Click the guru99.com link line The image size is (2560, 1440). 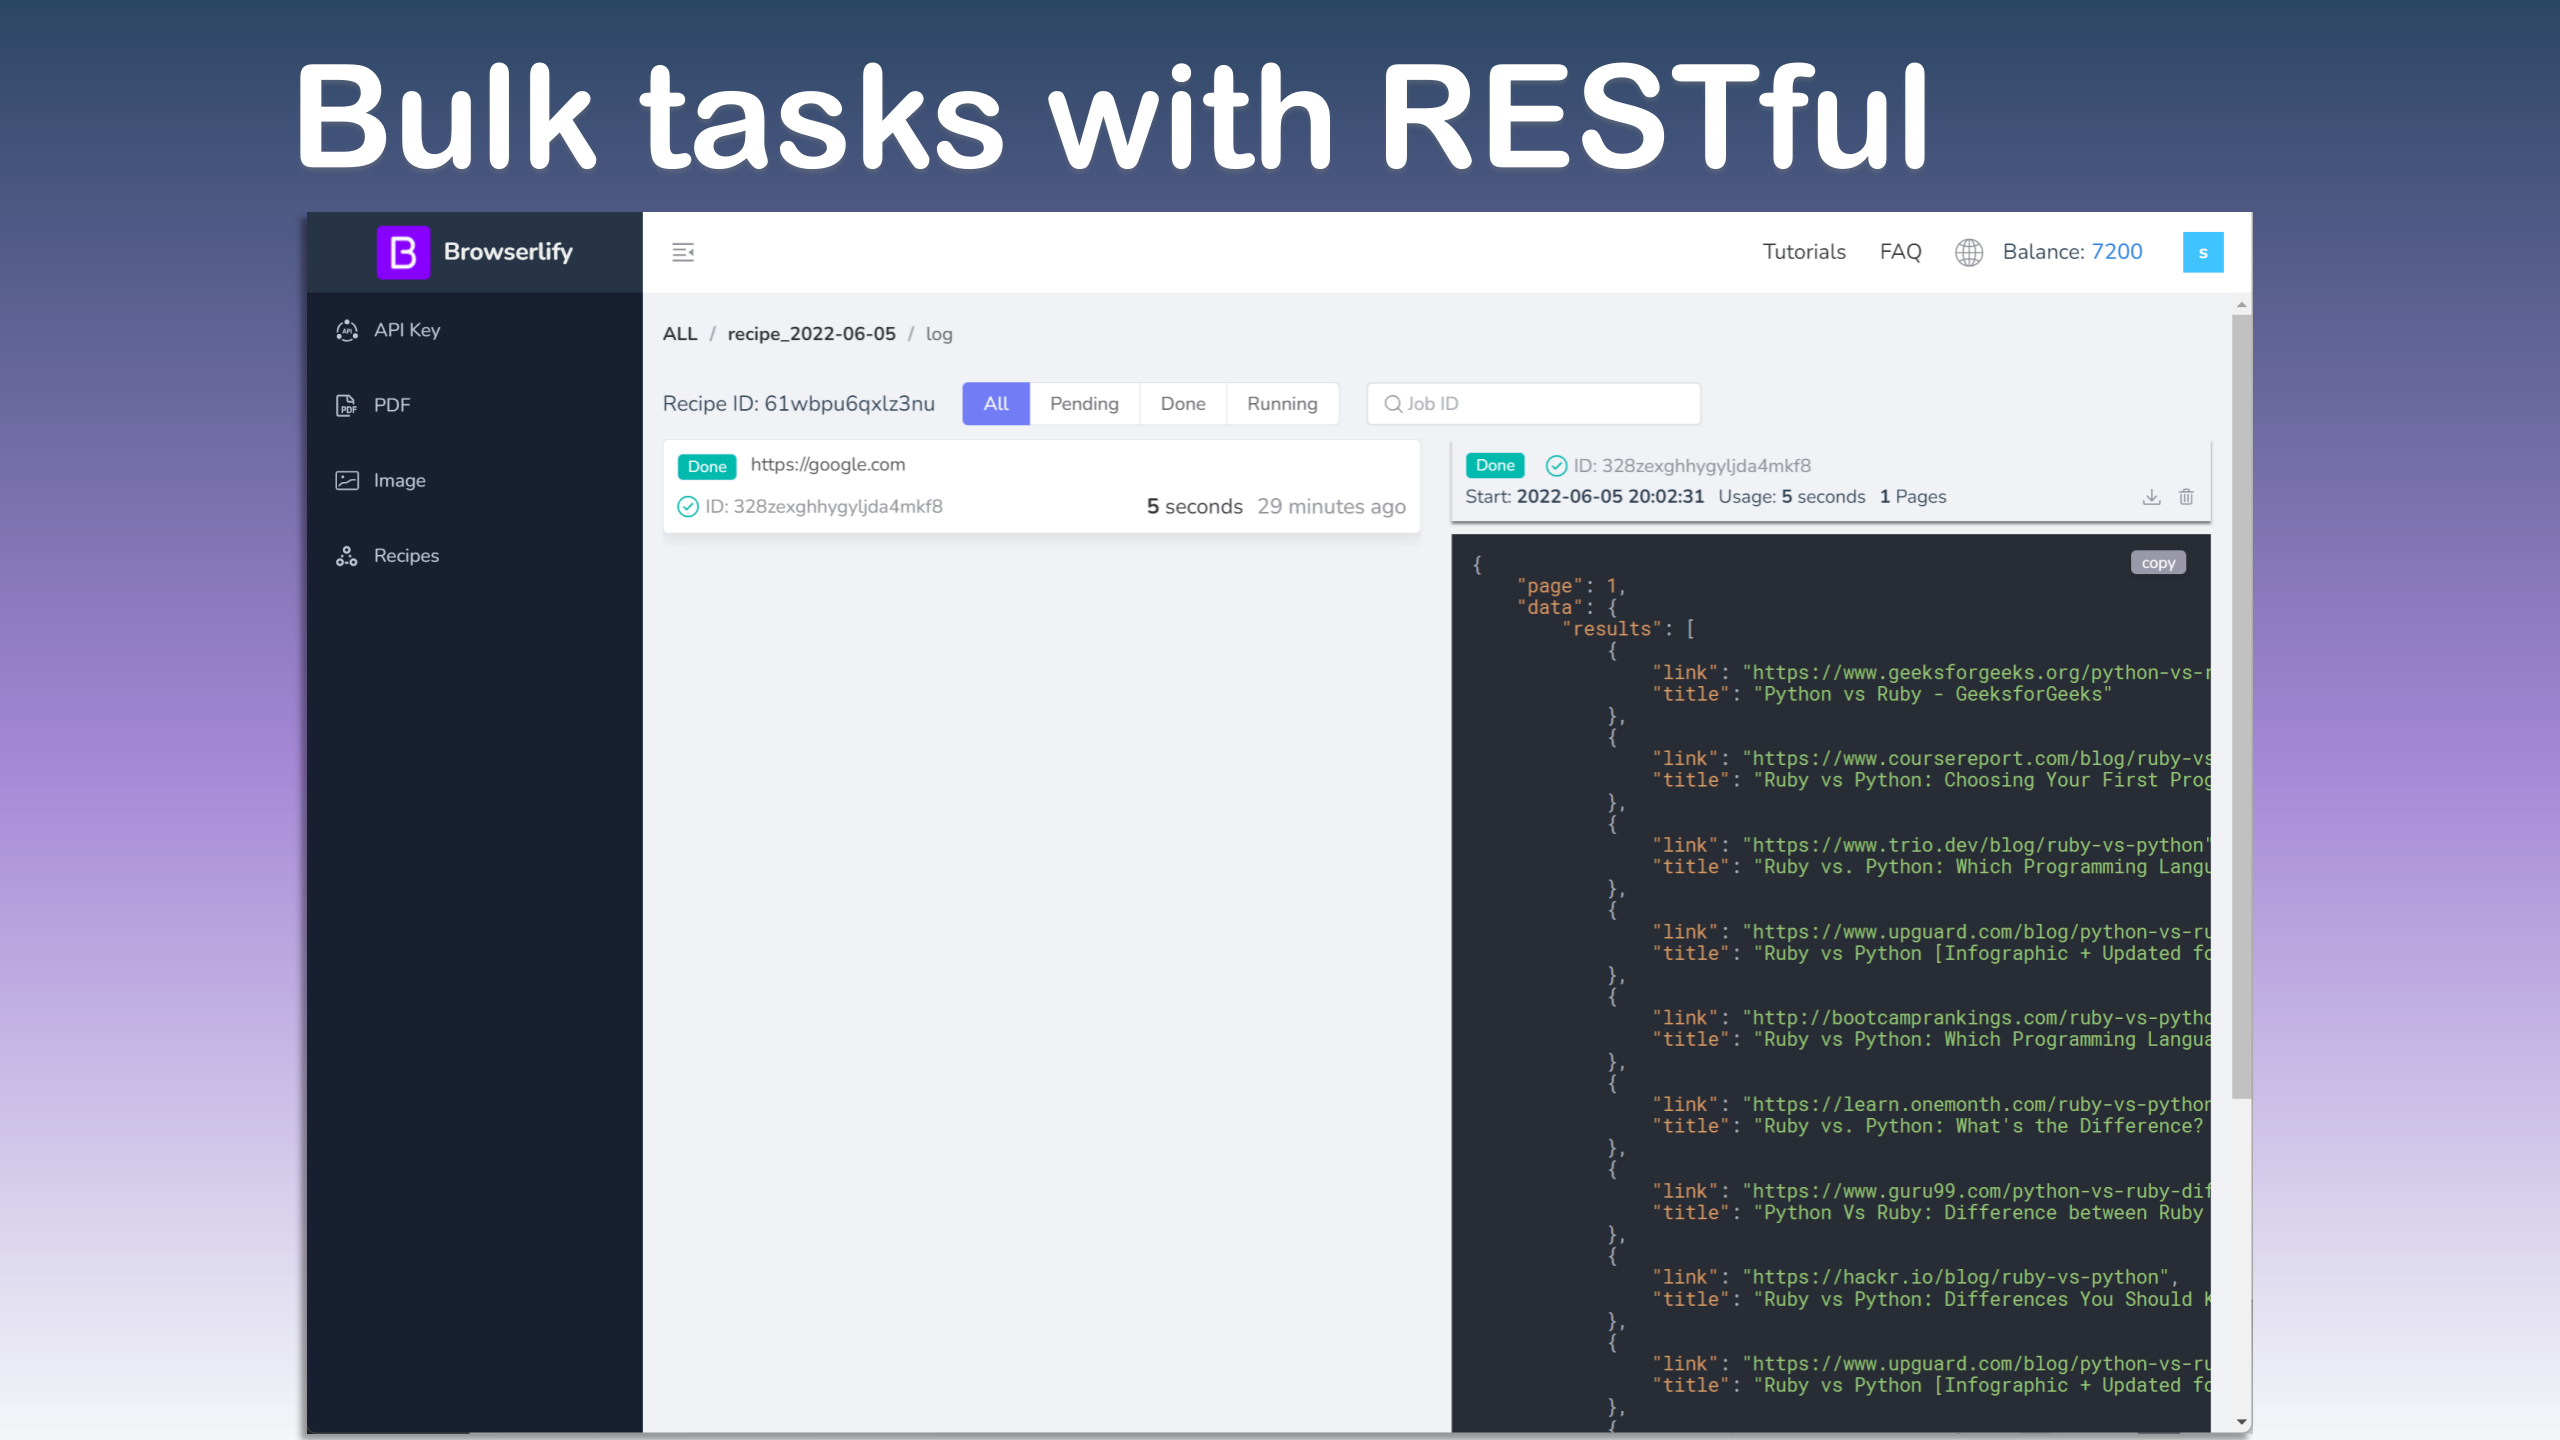coord(1930,1191)
